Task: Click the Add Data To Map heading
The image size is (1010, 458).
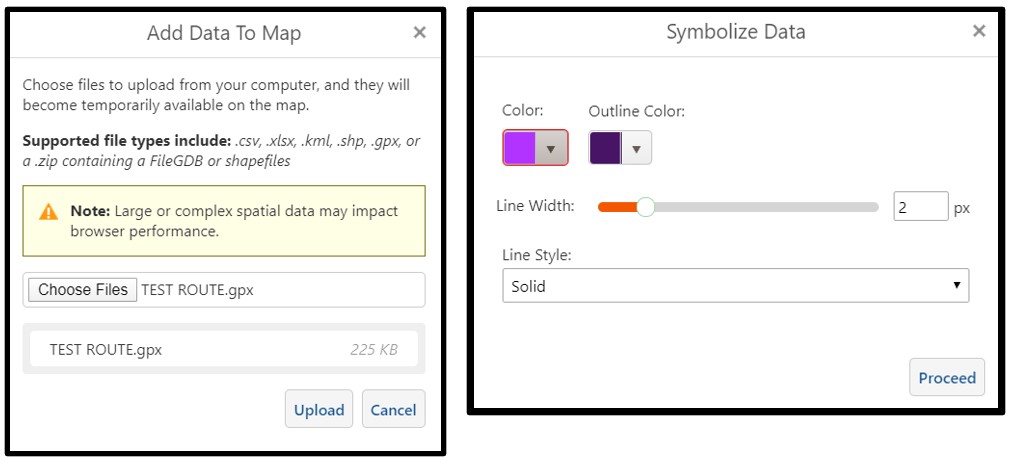Action: click(223, 33)
